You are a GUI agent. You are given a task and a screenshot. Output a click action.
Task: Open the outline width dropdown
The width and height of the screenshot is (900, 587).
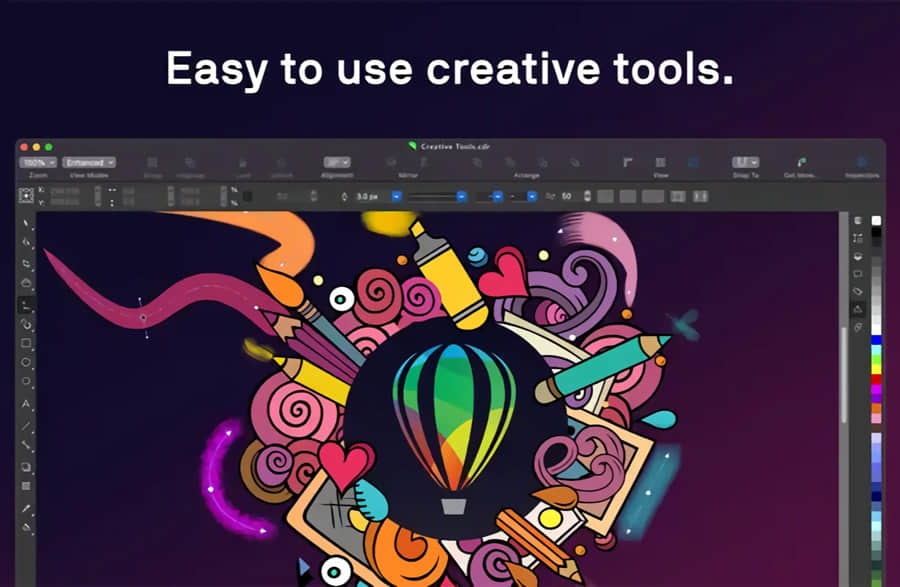point(396,196)
